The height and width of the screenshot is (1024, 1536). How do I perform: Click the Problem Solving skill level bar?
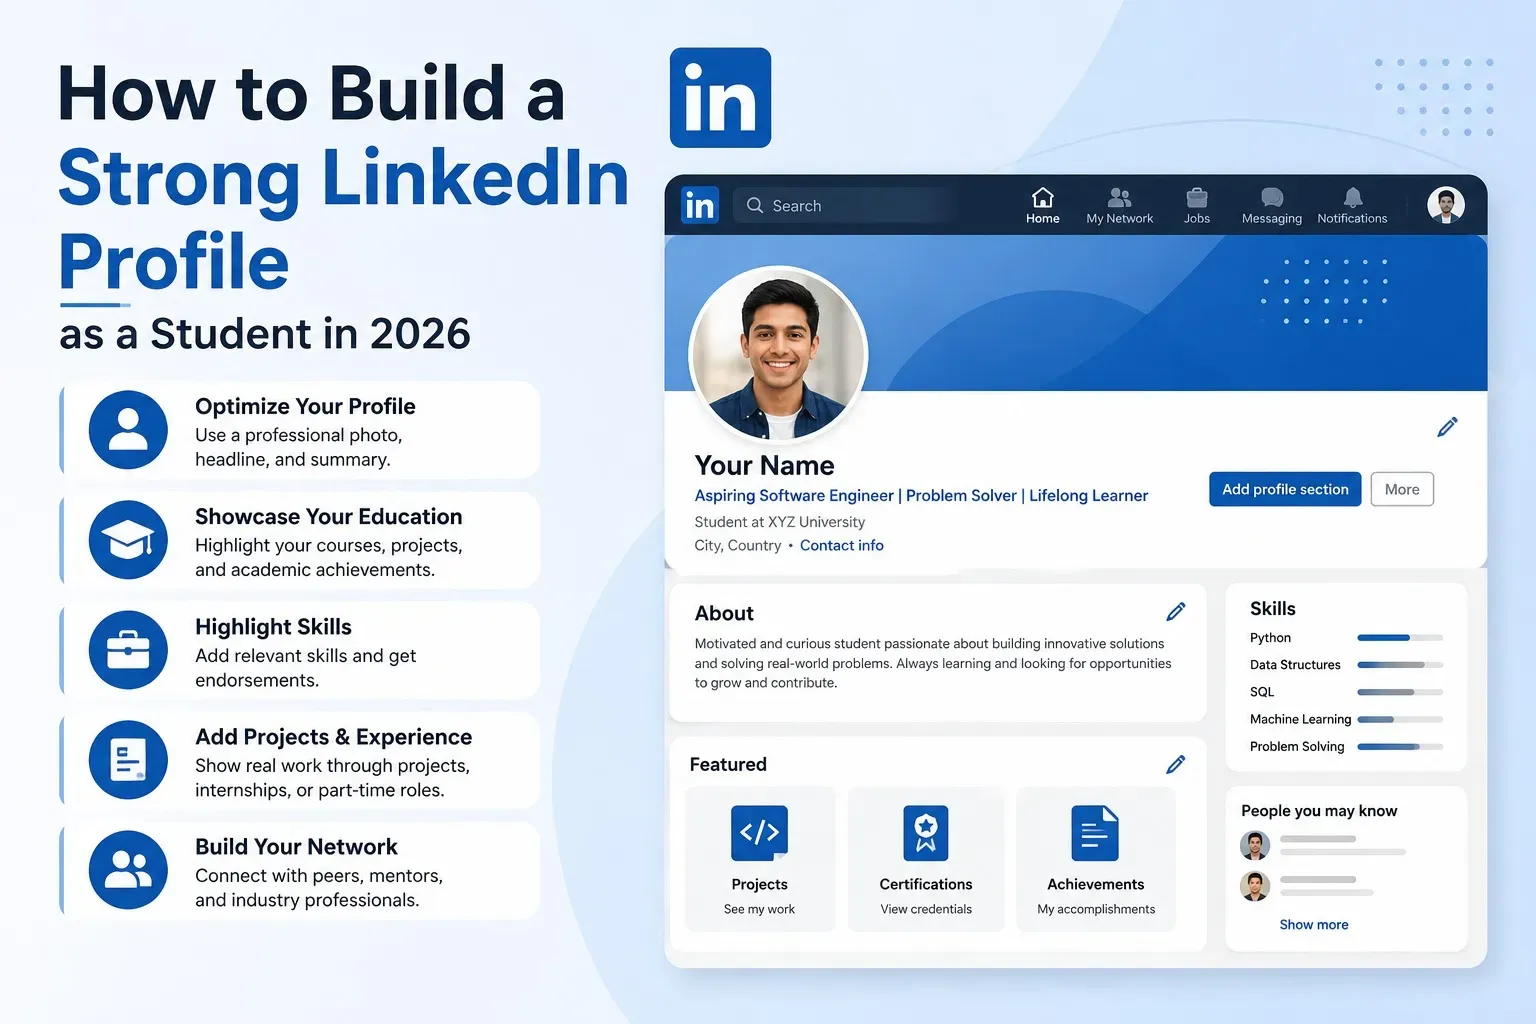point(1400,746)
